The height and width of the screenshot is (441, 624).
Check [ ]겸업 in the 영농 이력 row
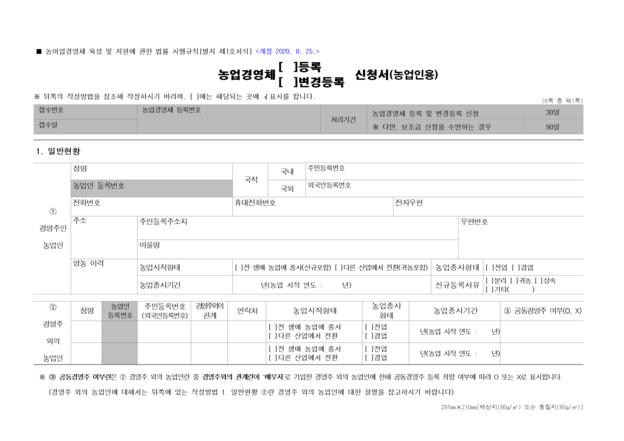515,267
